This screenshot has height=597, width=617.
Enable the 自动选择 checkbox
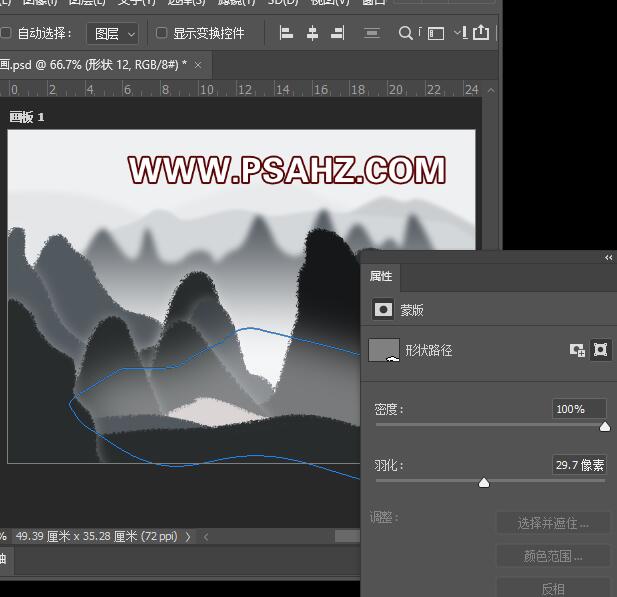tap(5, 33)
